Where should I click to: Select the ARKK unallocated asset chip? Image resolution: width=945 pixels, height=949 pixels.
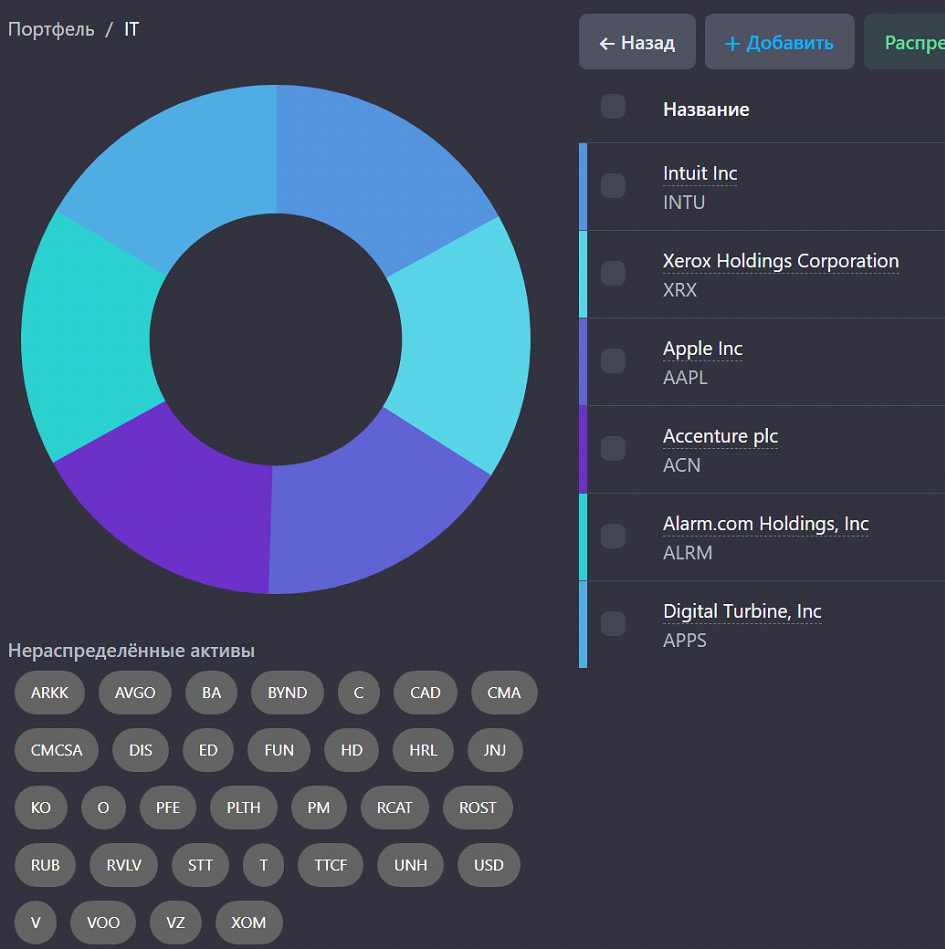tap(50, 692)
